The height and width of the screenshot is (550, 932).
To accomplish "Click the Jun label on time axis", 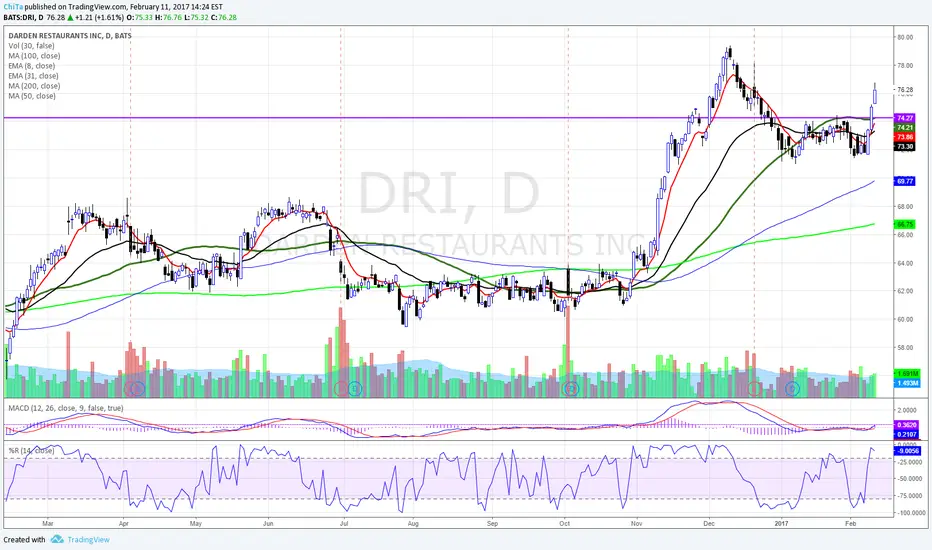I will click(x=268, y=524).
